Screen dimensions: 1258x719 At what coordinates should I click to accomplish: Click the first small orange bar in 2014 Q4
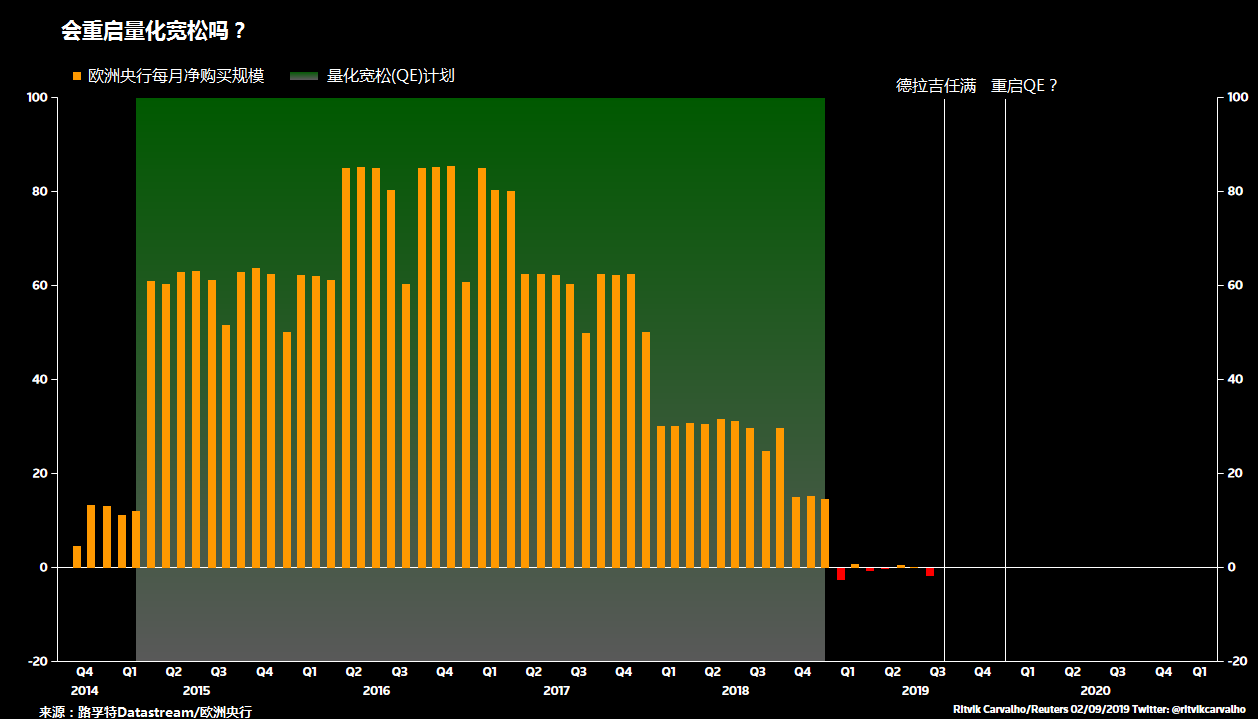click(77, 556)
